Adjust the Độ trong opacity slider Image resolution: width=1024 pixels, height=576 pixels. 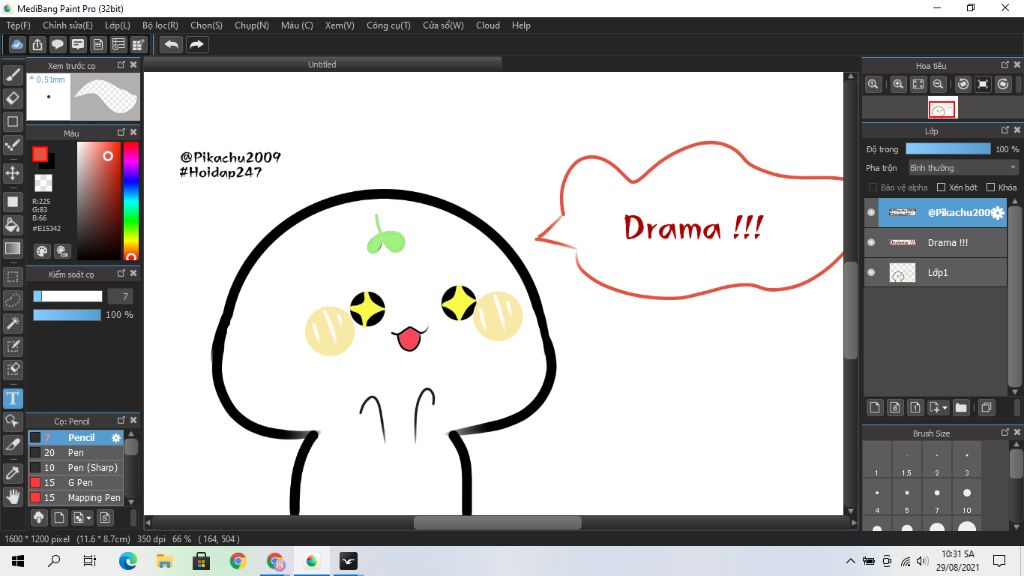tap(948, 149)
